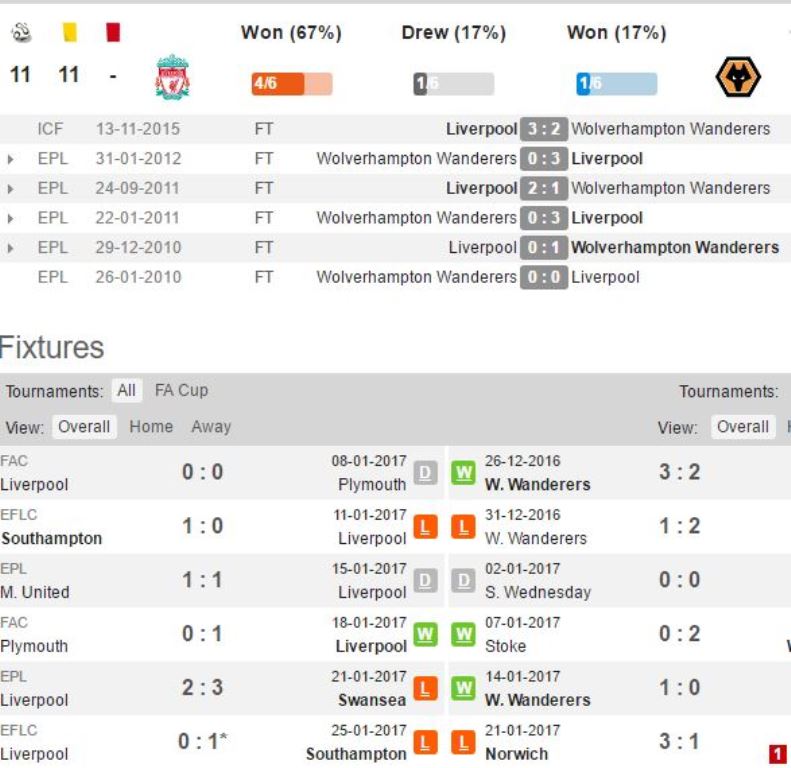Viewport: 791px width, 768px height.
Task: Click the Liverpool club crest
Action: (x=173, y=77)
